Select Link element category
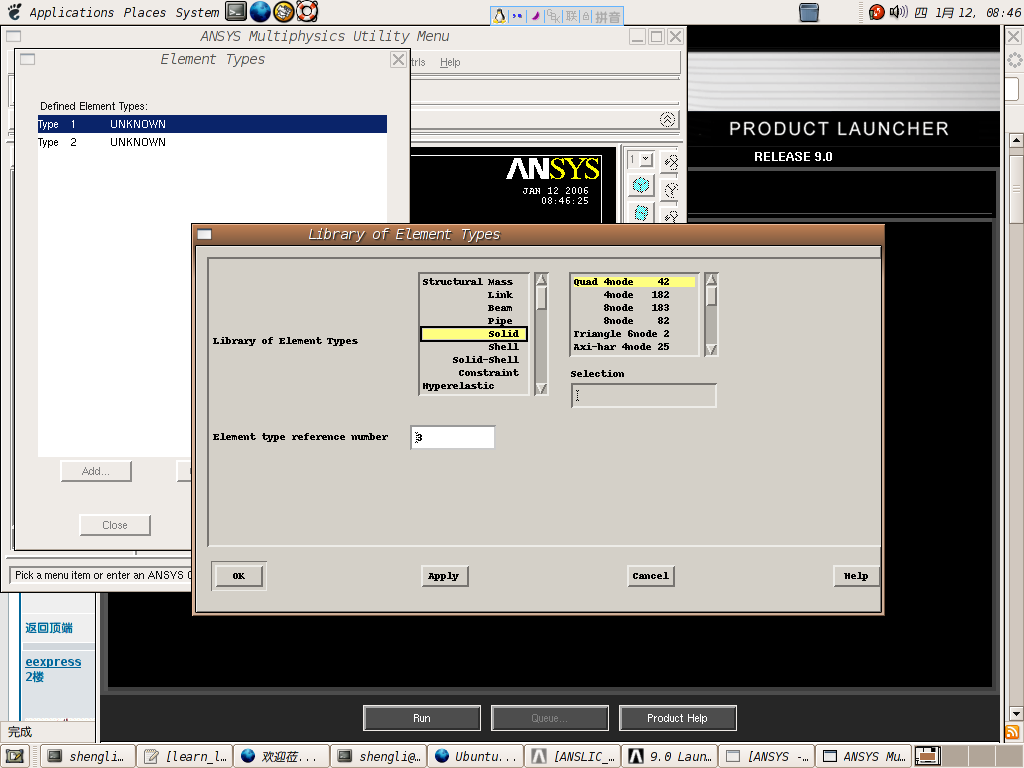The width and height of the screenshot is (1024, 768). [x=474, y=295]
